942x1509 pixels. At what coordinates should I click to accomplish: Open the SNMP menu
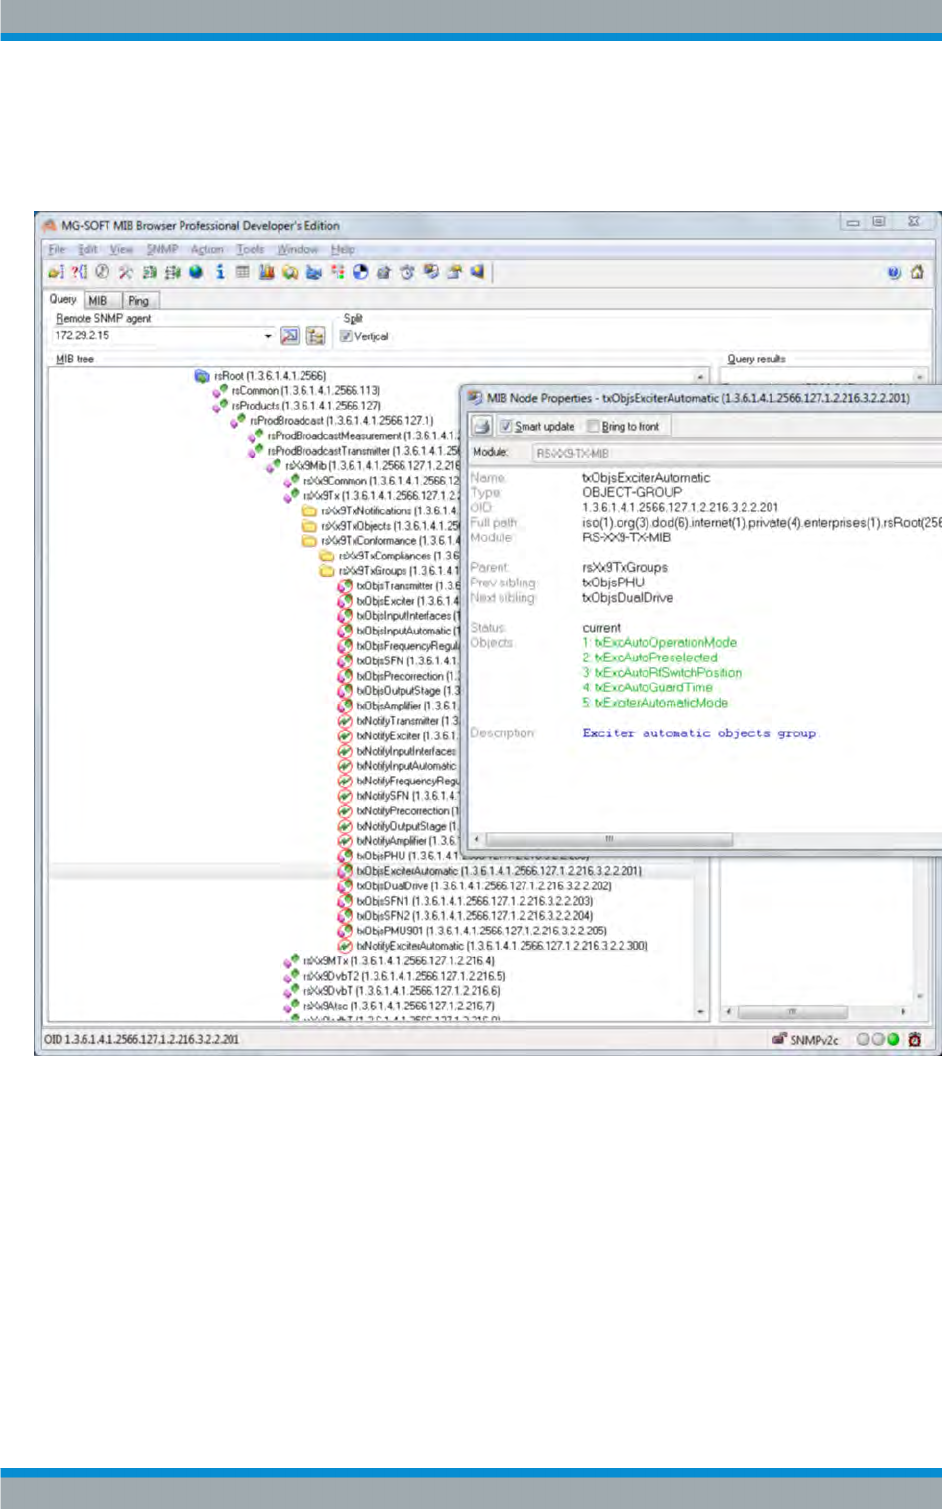pos(162,249)
